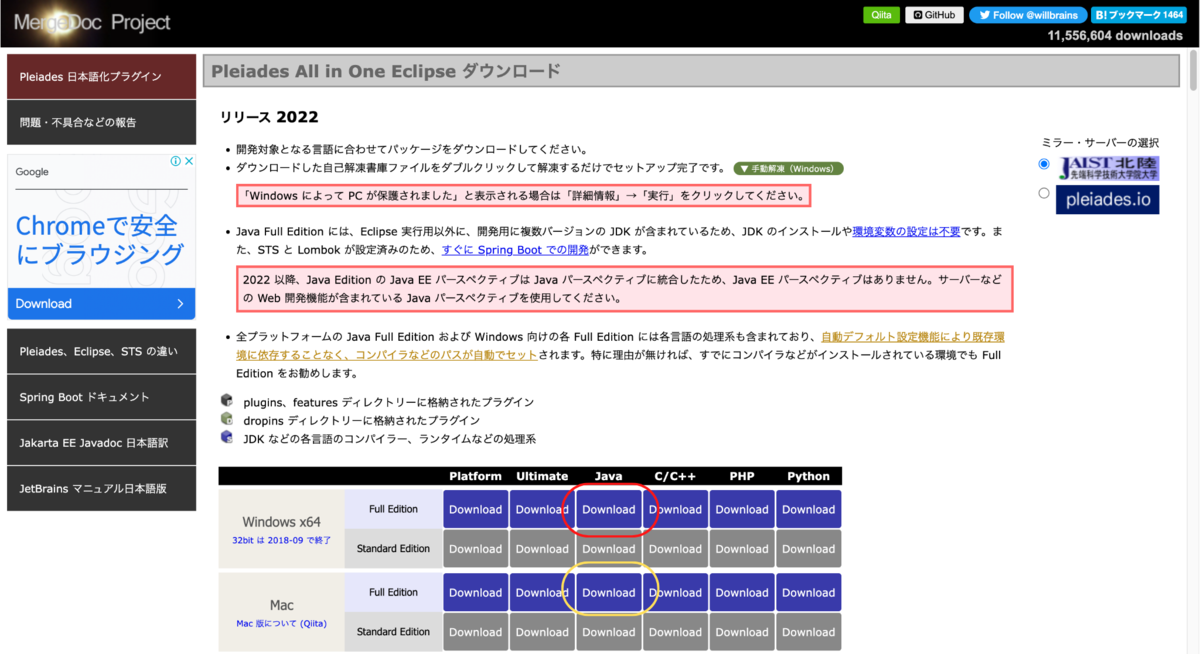Open Mac 版について (Qiita) link
1200x654 pixels.
(282, 623)
